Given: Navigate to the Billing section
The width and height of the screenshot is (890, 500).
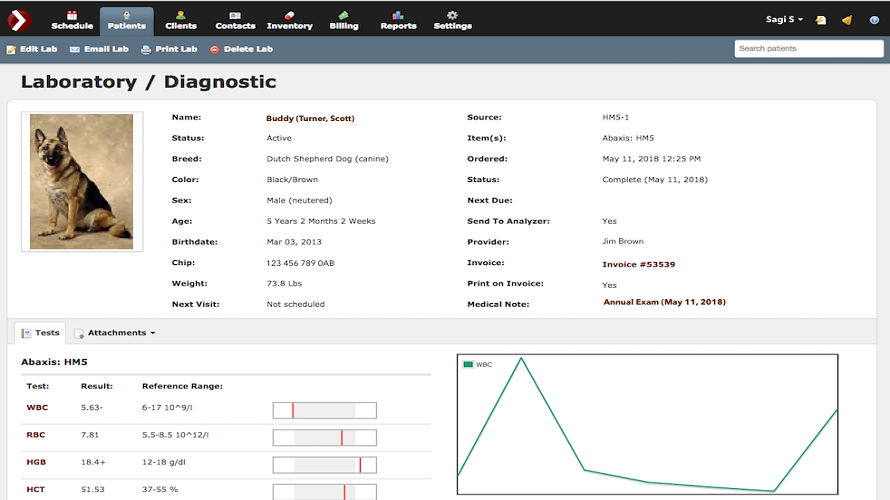Looking at the screenshot, I should 344,20.
